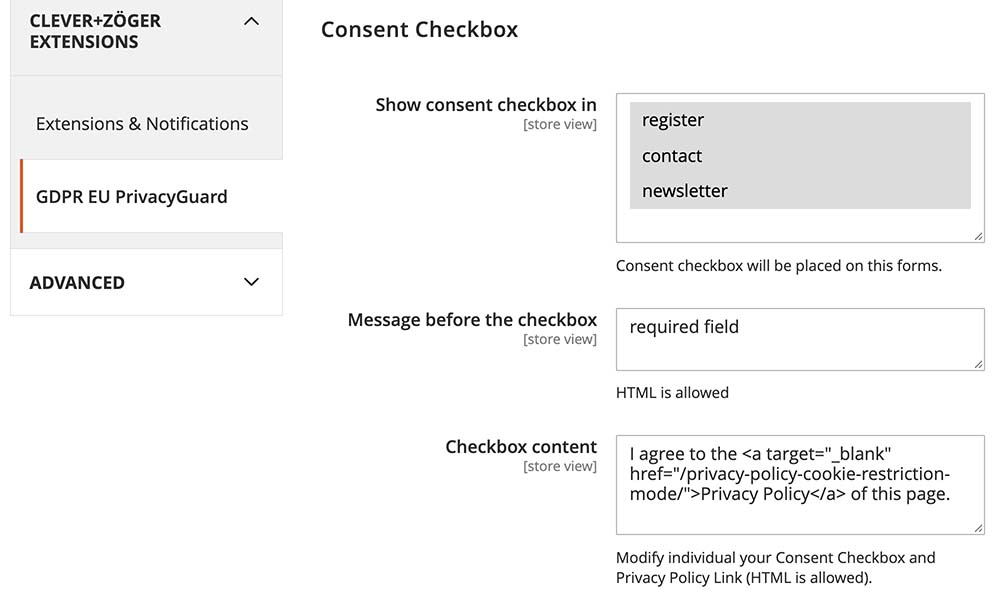This screenshot has height=600, width=1000.
Task: Click the Checkbox content textarea
Action: [x=800, y=485]
